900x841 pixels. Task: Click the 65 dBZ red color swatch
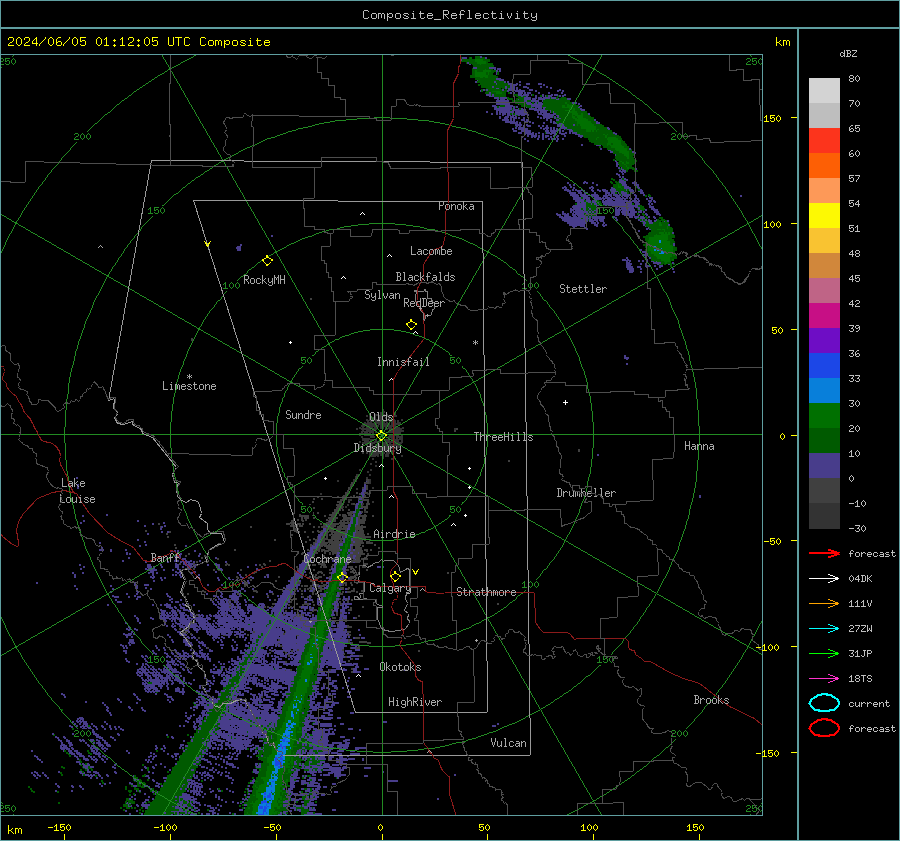[824, 141]
